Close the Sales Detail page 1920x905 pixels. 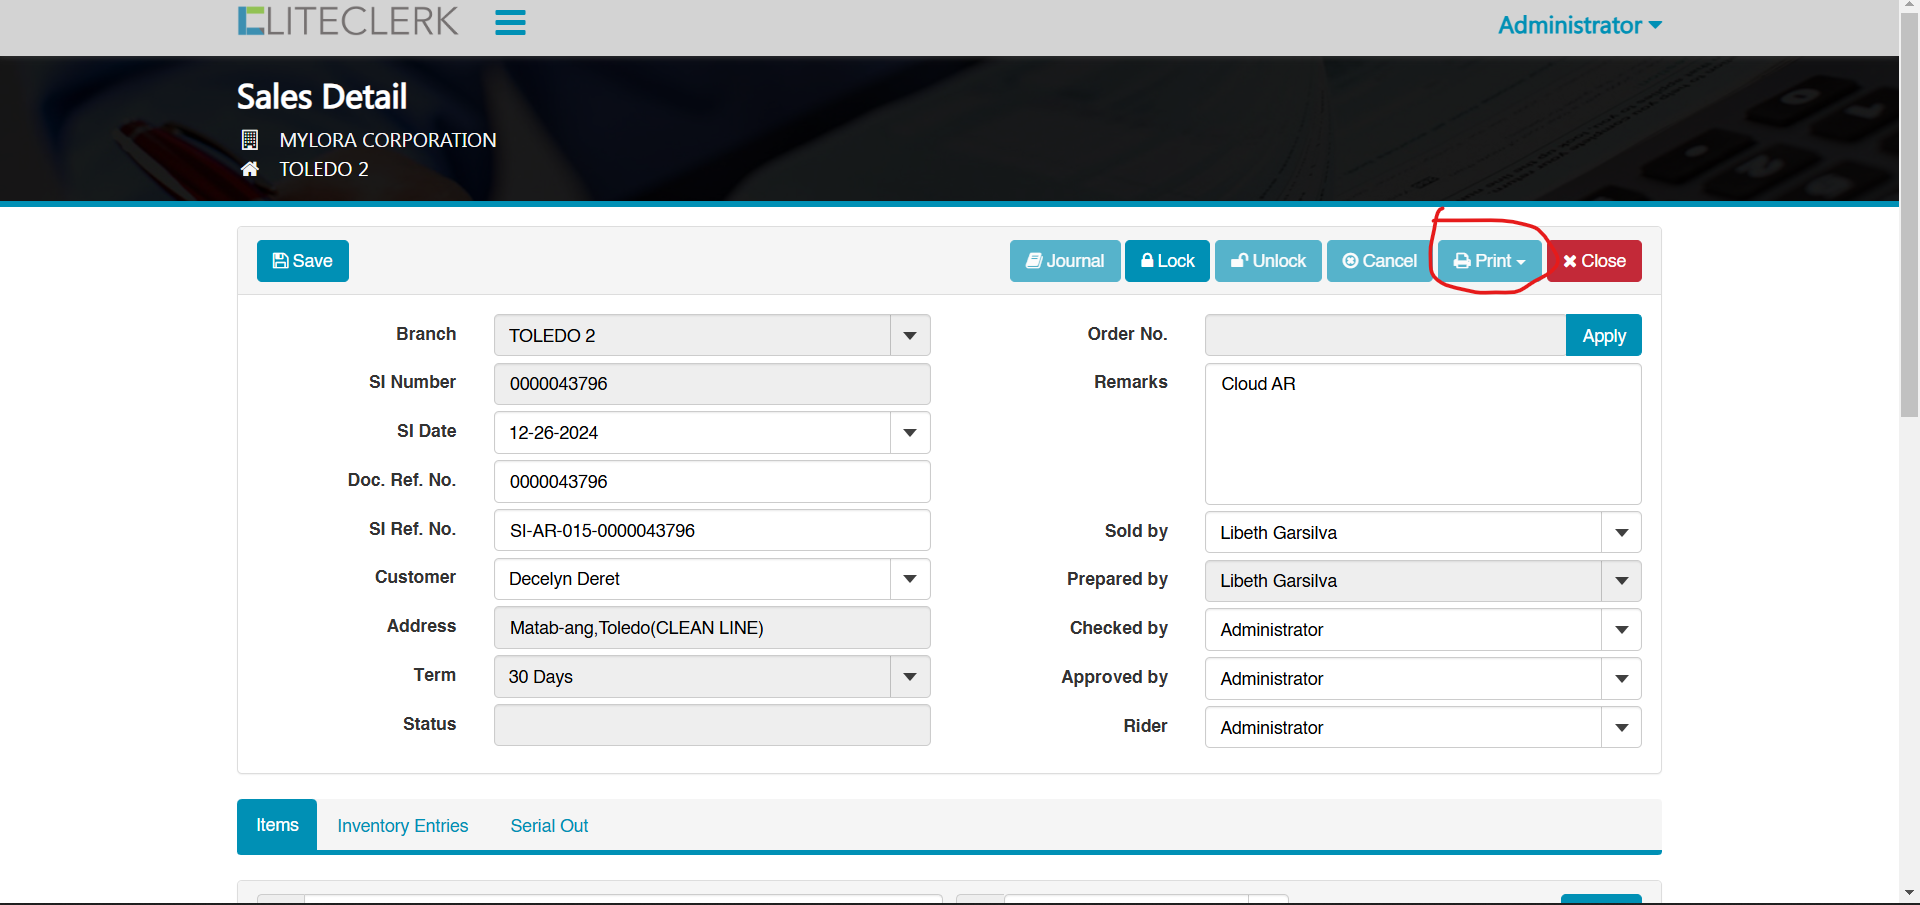pos(1594,261)
